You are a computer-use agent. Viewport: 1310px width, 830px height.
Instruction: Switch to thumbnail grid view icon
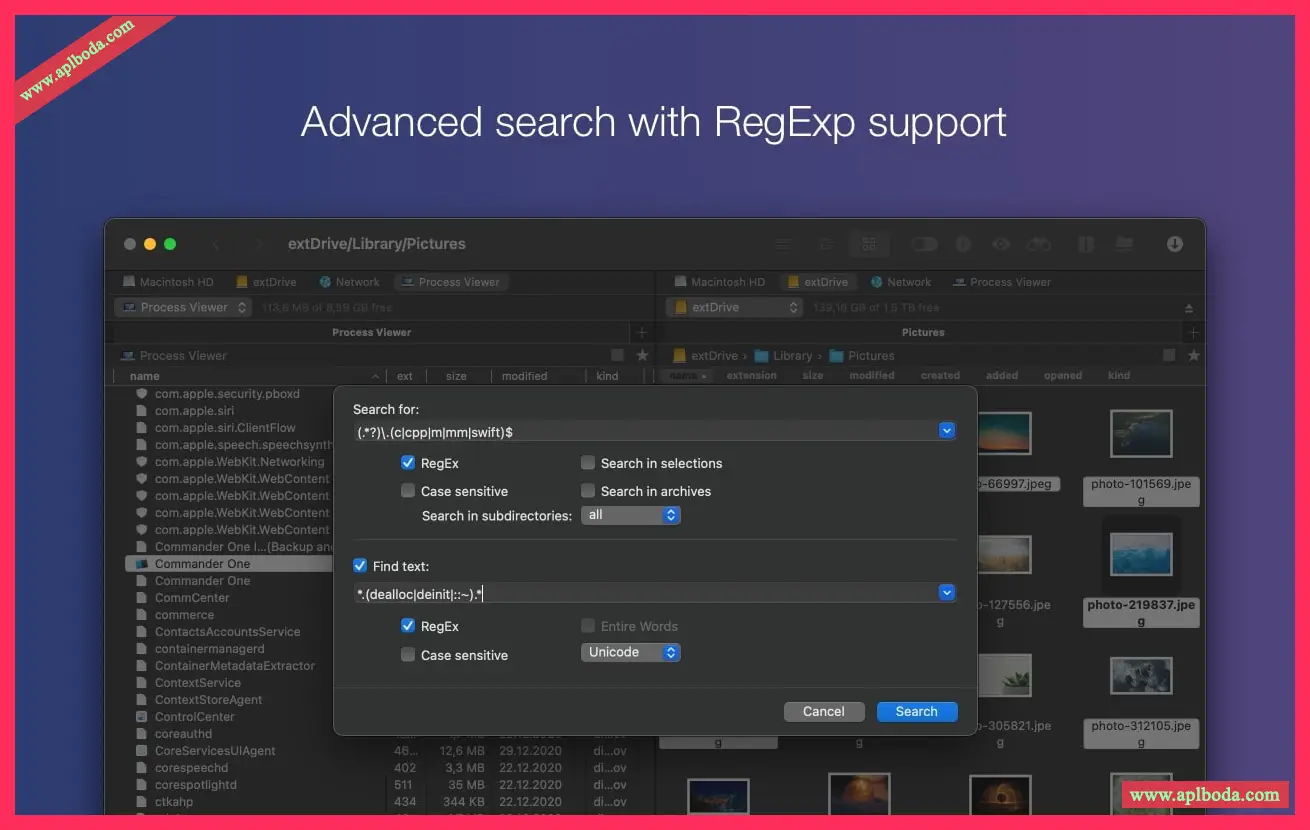click(x=868, y=244)
